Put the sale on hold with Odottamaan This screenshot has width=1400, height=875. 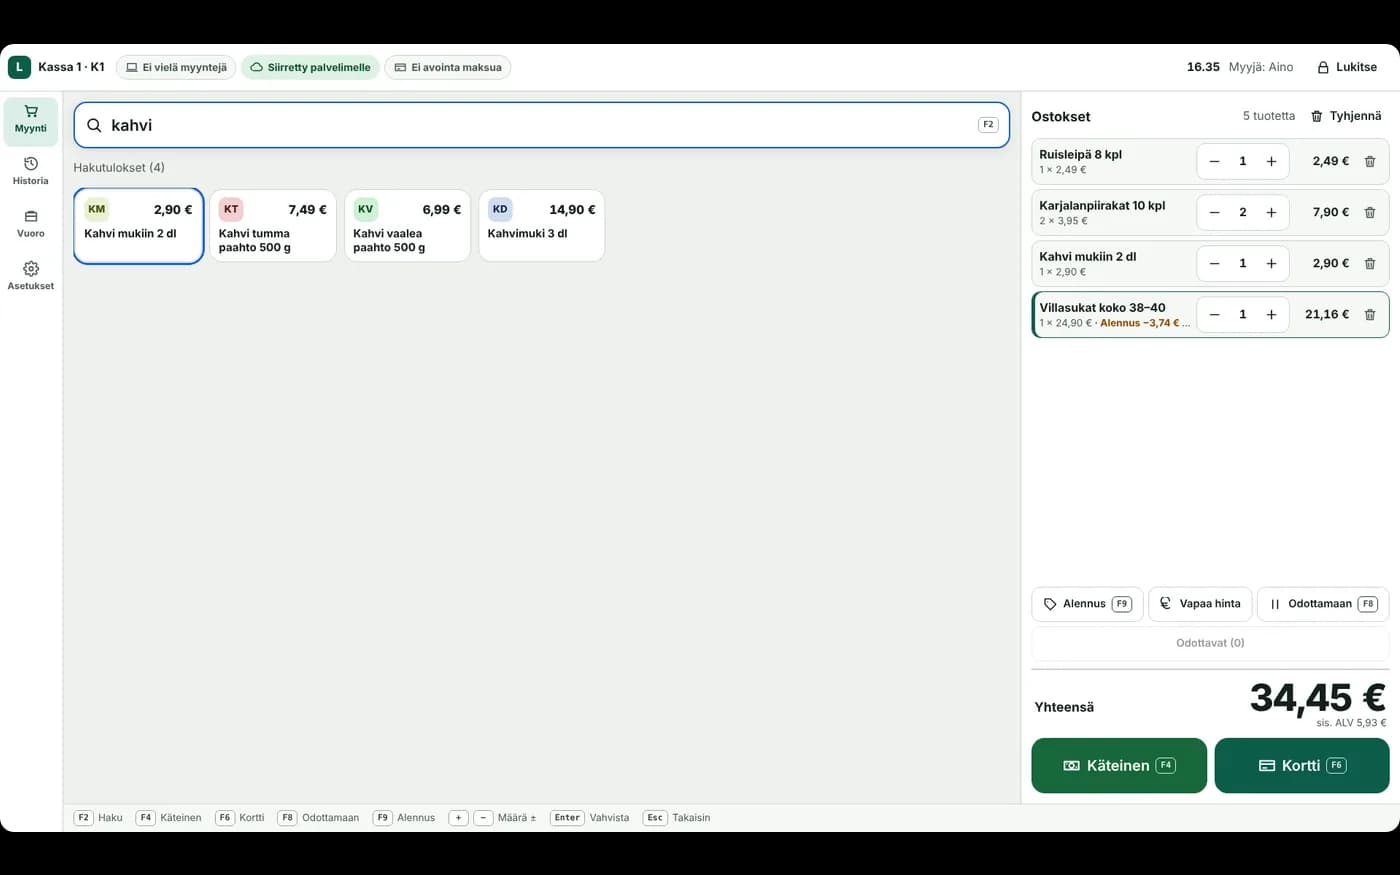tap(1323, 604)
